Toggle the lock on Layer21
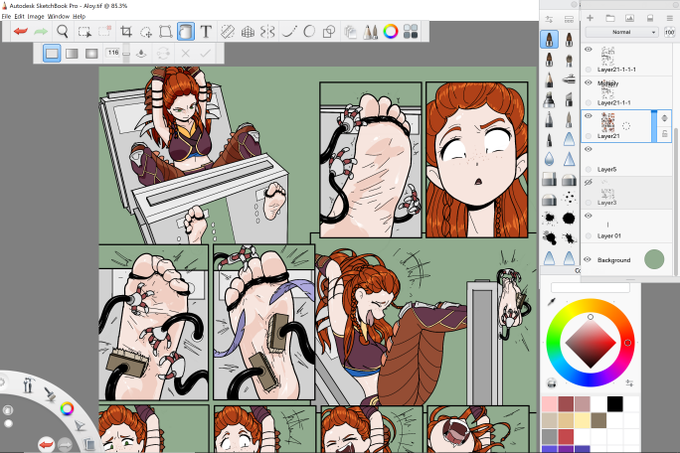The width and height of the screenshot is (680, 453). pyautogui.click(x=664, y=134)
